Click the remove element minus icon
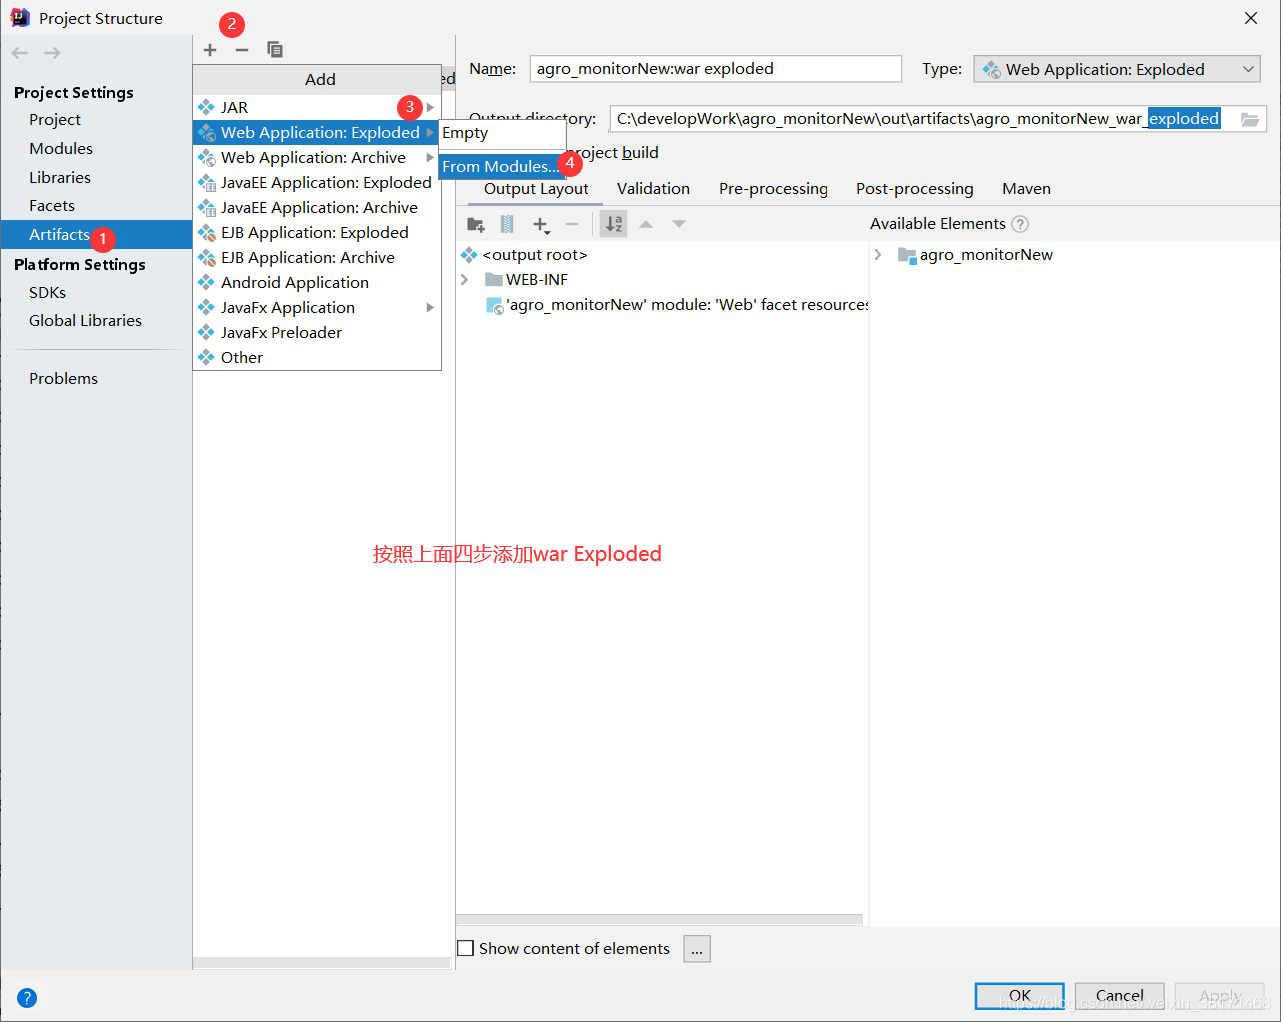 [572, 224]
